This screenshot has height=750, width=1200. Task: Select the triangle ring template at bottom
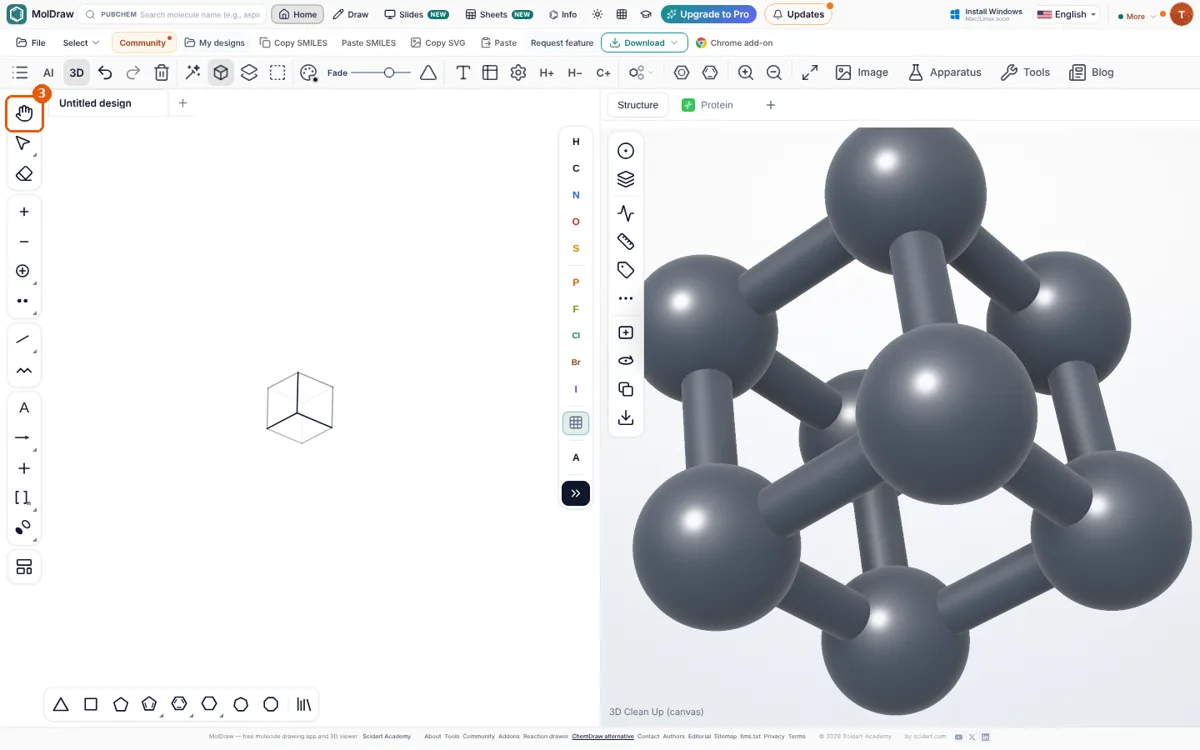pos(61,704)
